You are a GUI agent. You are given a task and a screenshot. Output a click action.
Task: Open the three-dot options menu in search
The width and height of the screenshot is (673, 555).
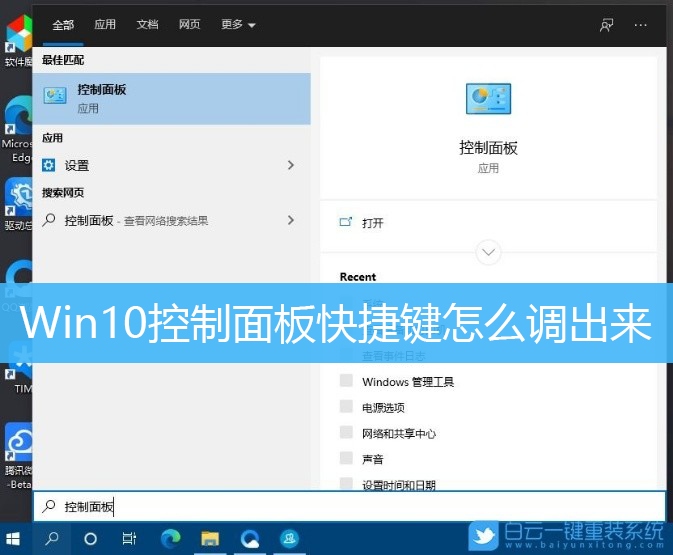641,25
